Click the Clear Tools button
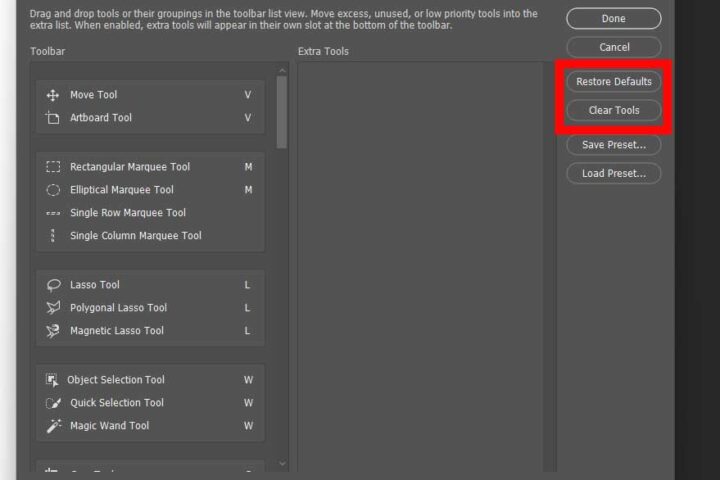 (614, 110)
